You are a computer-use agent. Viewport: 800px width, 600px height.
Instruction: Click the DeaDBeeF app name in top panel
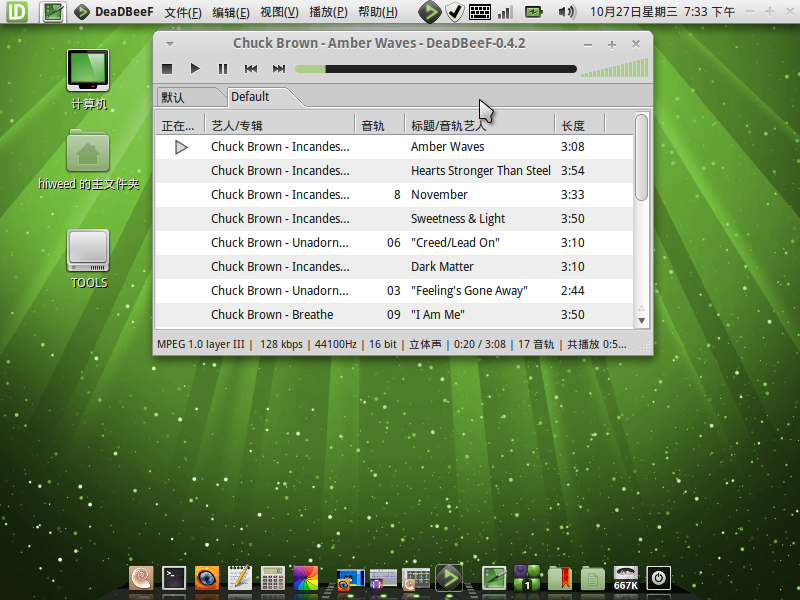click(x=124, y=12)
